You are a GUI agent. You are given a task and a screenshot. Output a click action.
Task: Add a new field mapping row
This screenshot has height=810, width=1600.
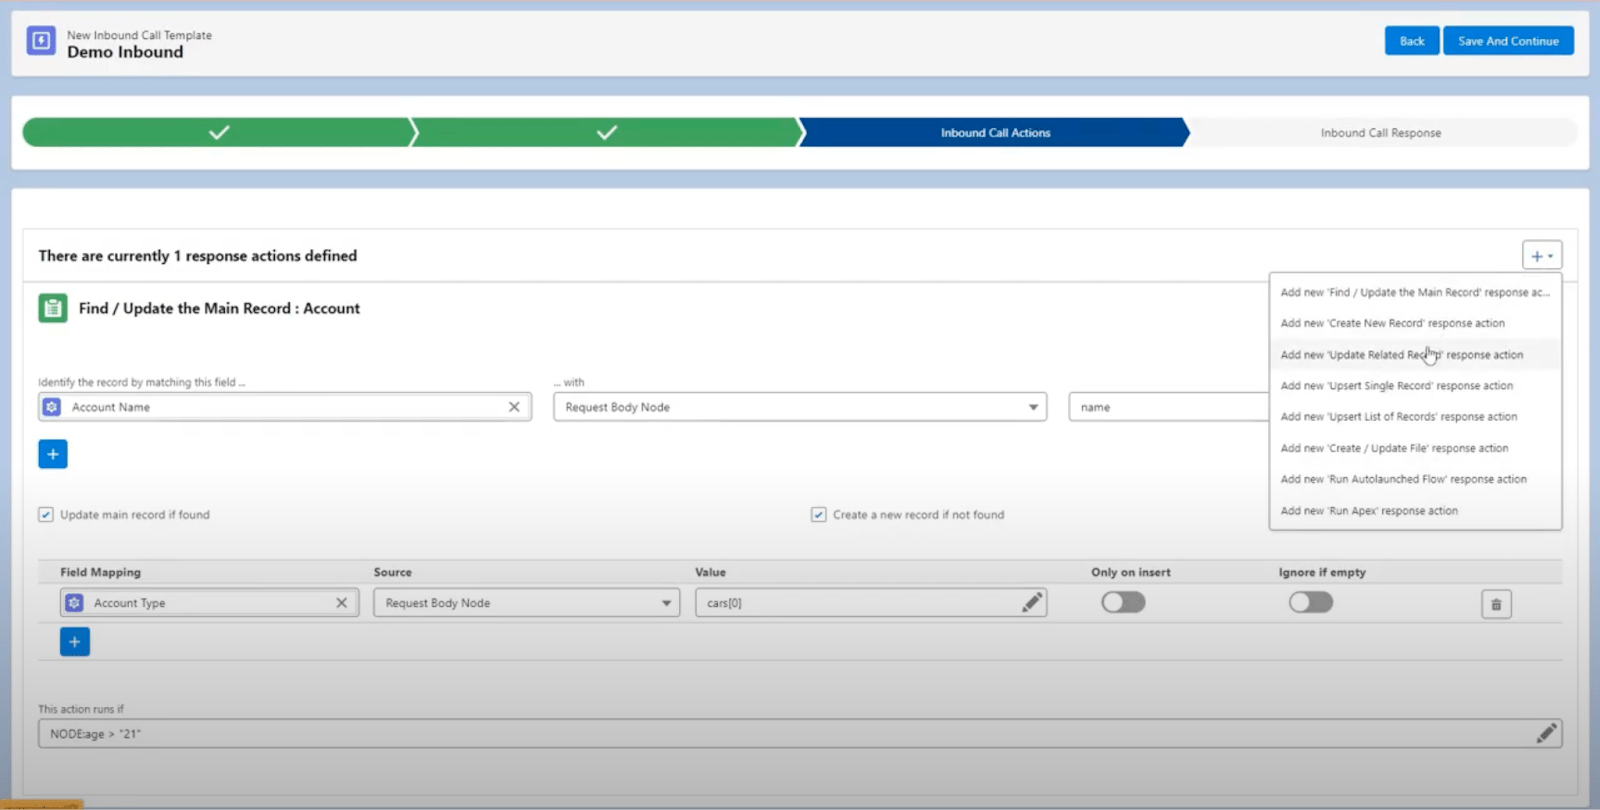75,642
